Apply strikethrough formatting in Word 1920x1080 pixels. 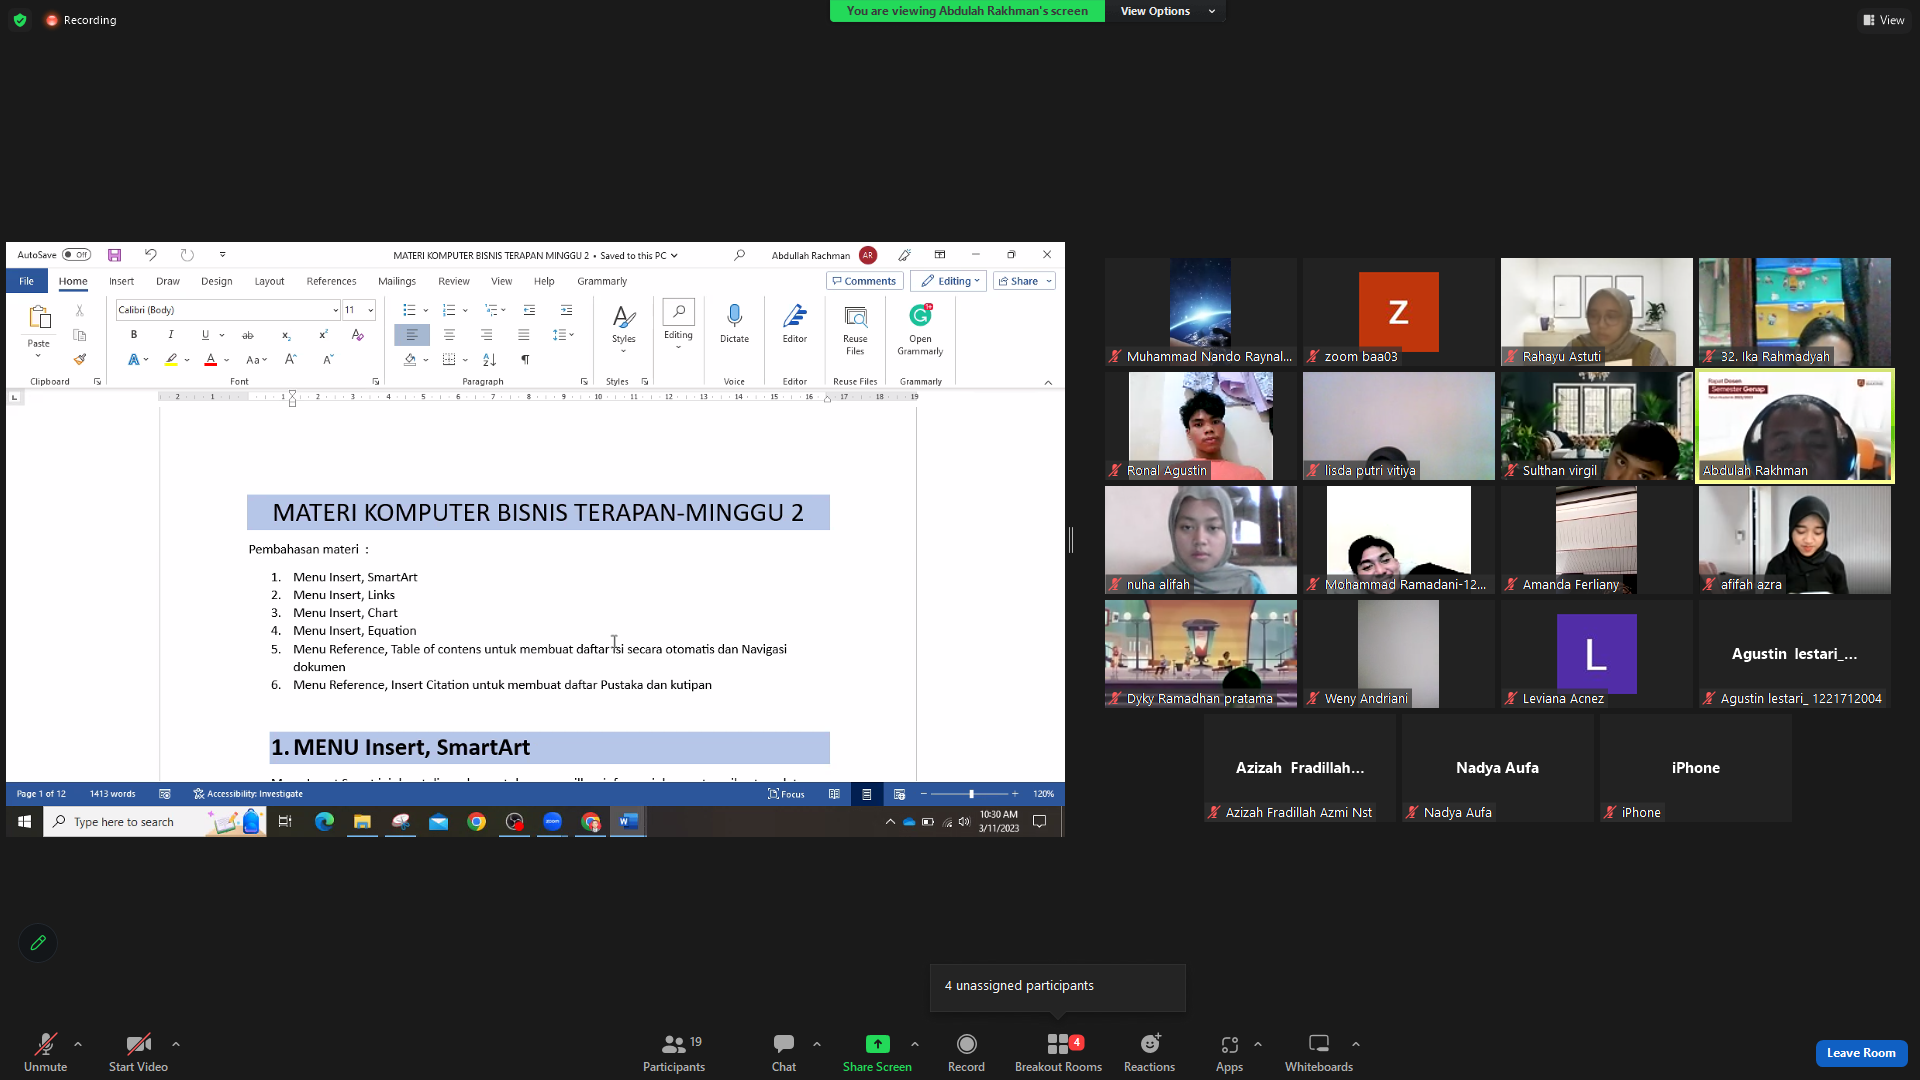pos(247,335)
